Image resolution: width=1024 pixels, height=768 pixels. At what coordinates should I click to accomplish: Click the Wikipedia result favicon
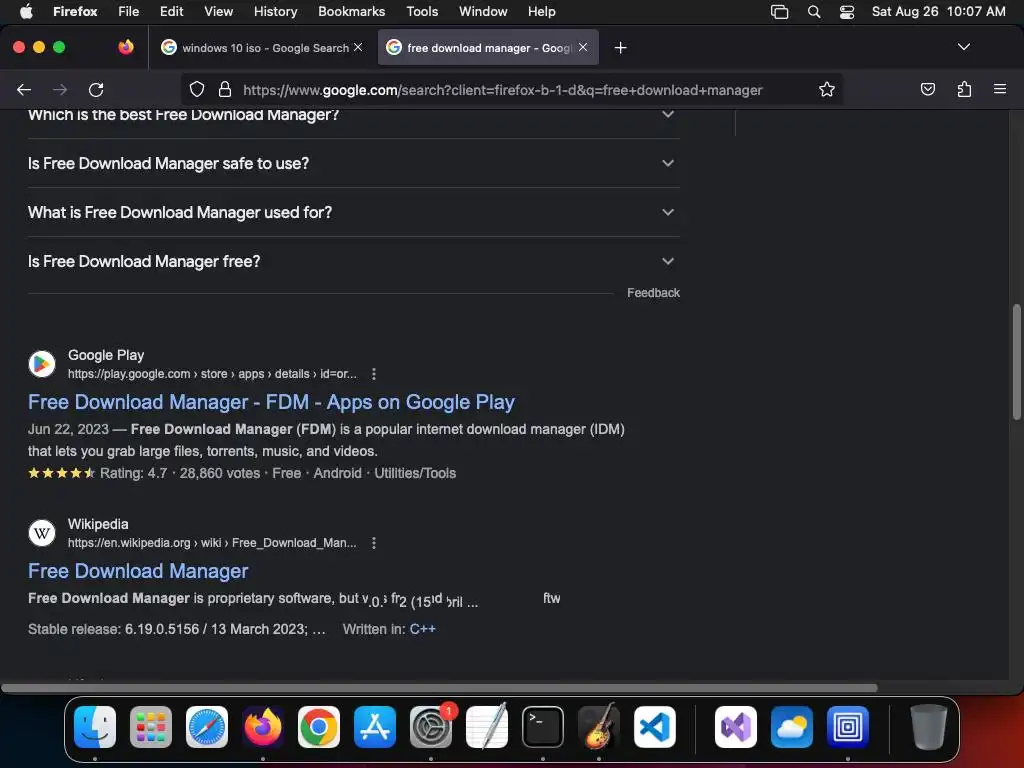(42, 533)
